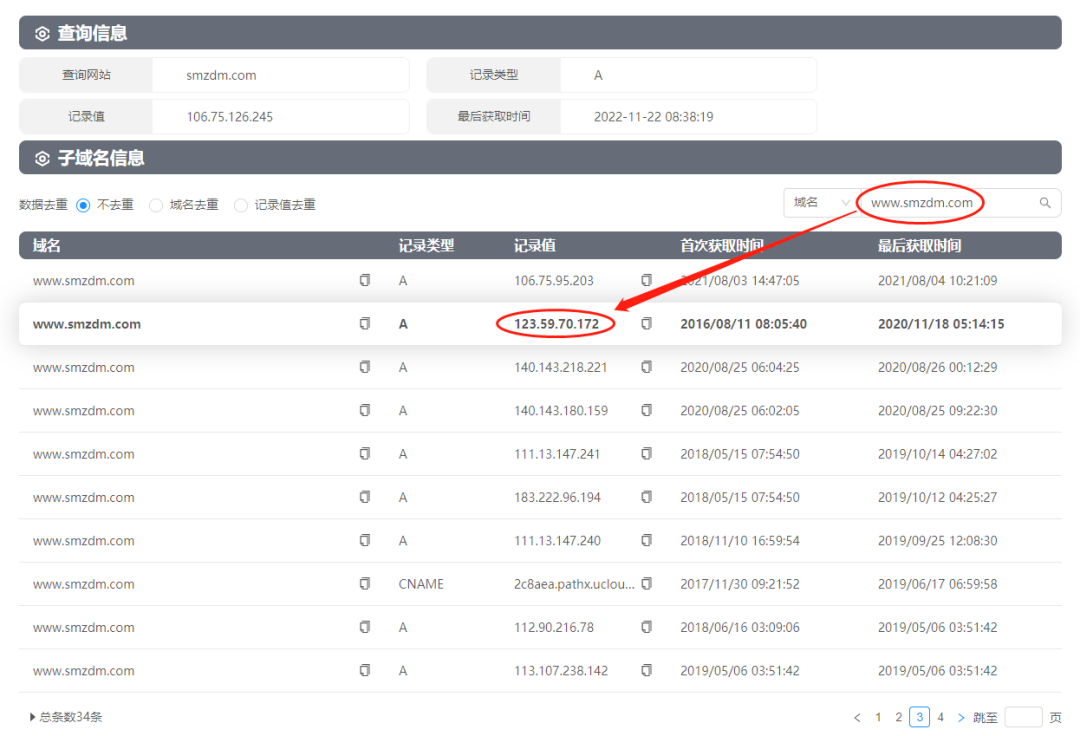Copy domain in the 123.59.70.172 row
This screenshot has height=736, width=1080.
tap(365, 324)
